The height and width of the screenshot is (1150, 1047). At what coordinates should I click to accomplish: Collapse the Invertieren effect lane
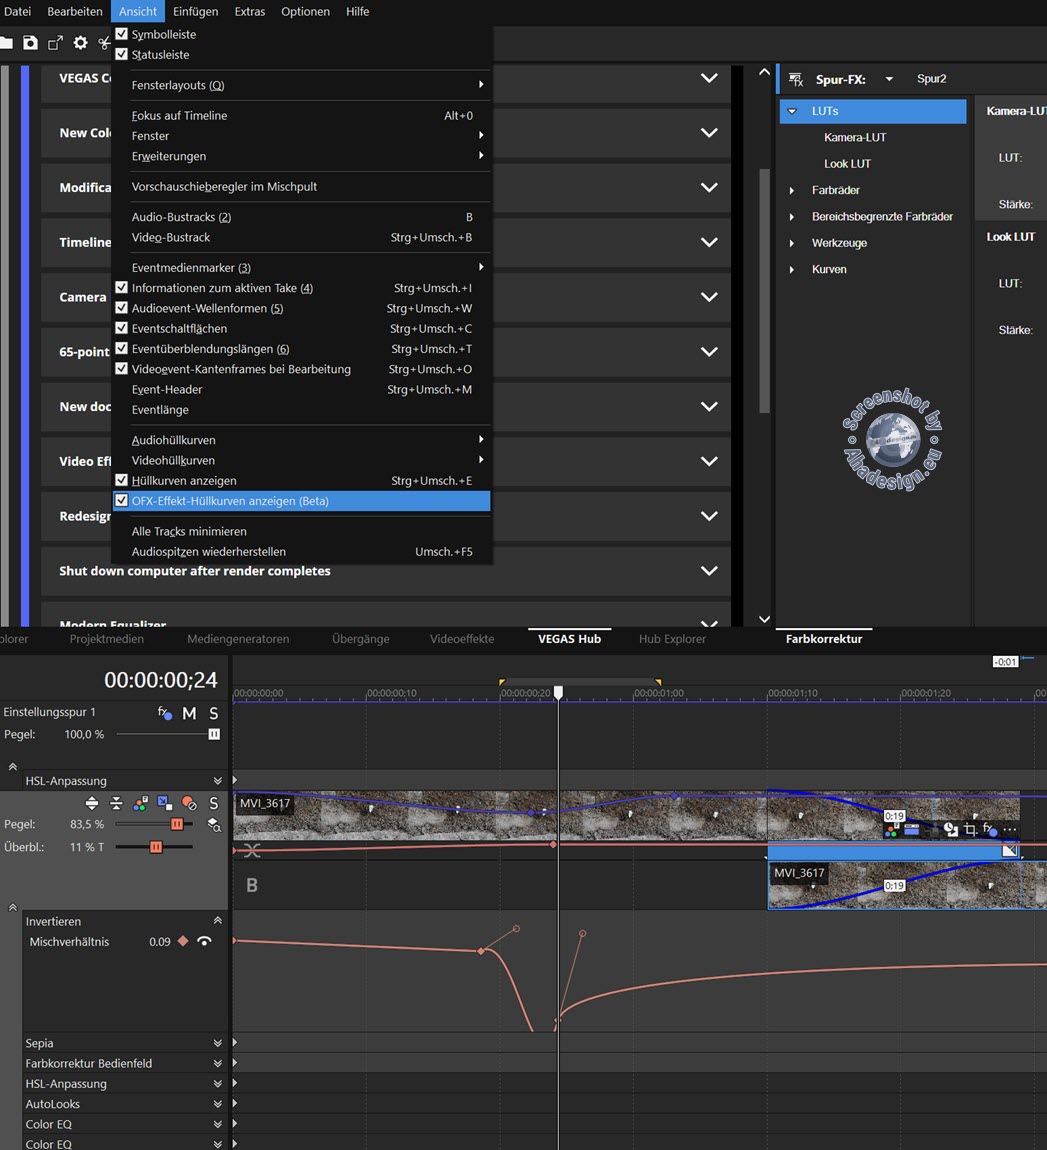point(218,920)
